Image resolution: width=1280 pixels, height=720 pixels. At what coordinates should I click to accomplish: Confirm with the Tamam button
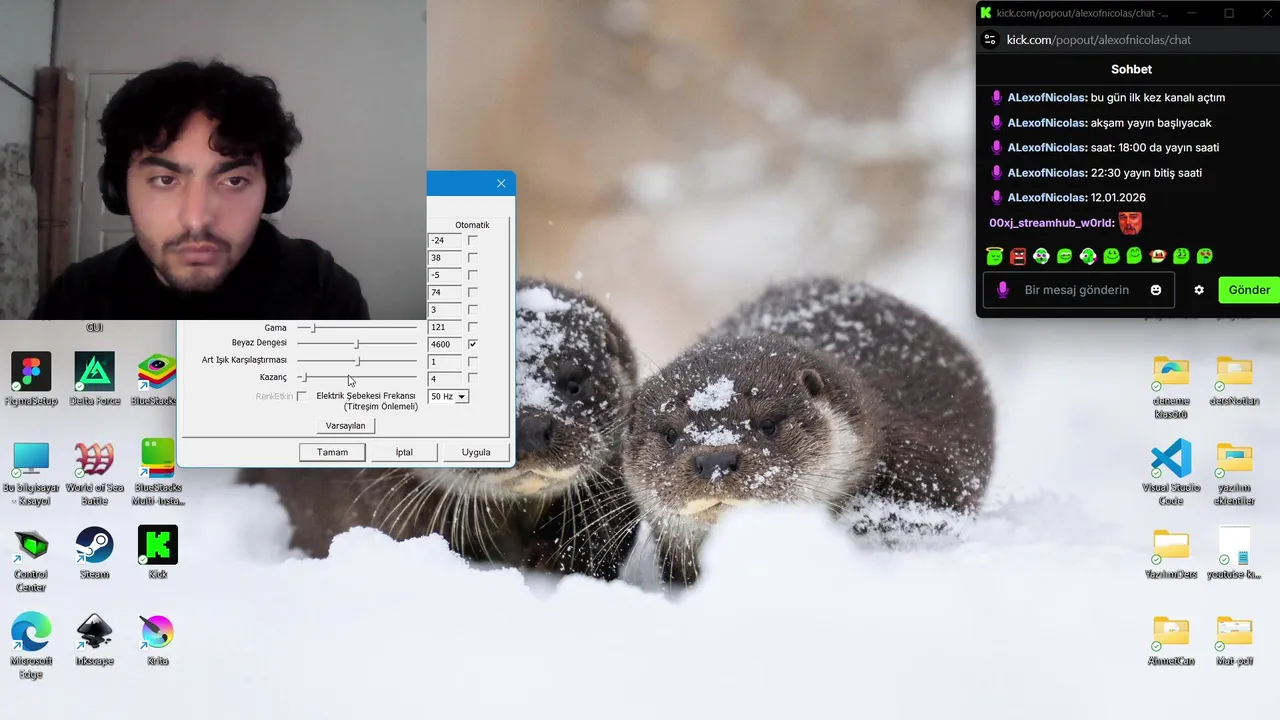[332, 452]
